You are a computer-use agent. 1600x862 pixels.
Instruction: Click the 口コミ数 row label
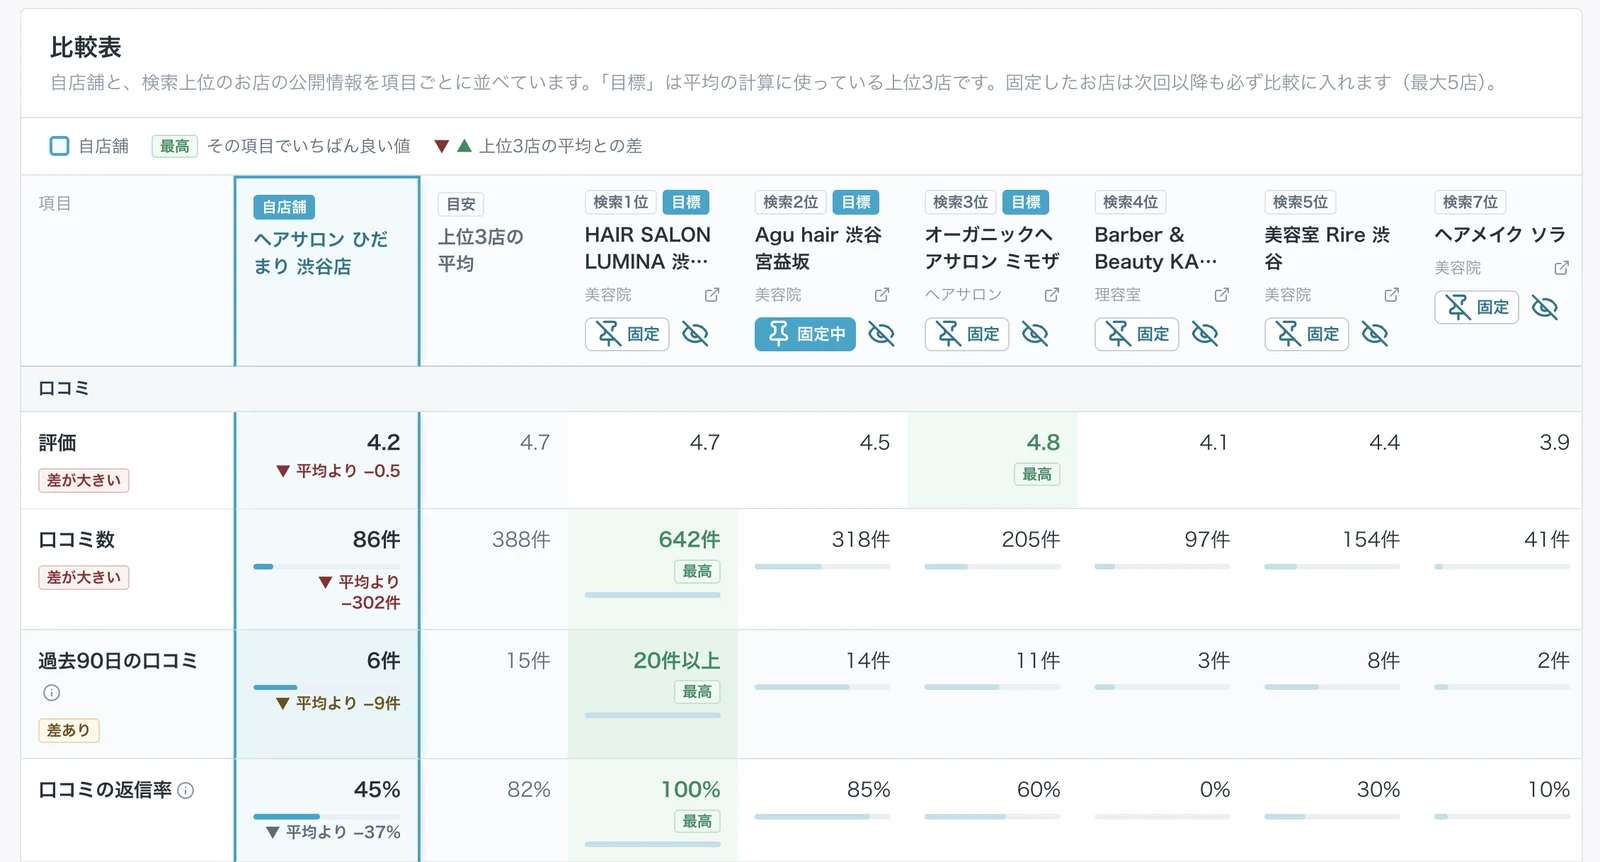[77, 540]
